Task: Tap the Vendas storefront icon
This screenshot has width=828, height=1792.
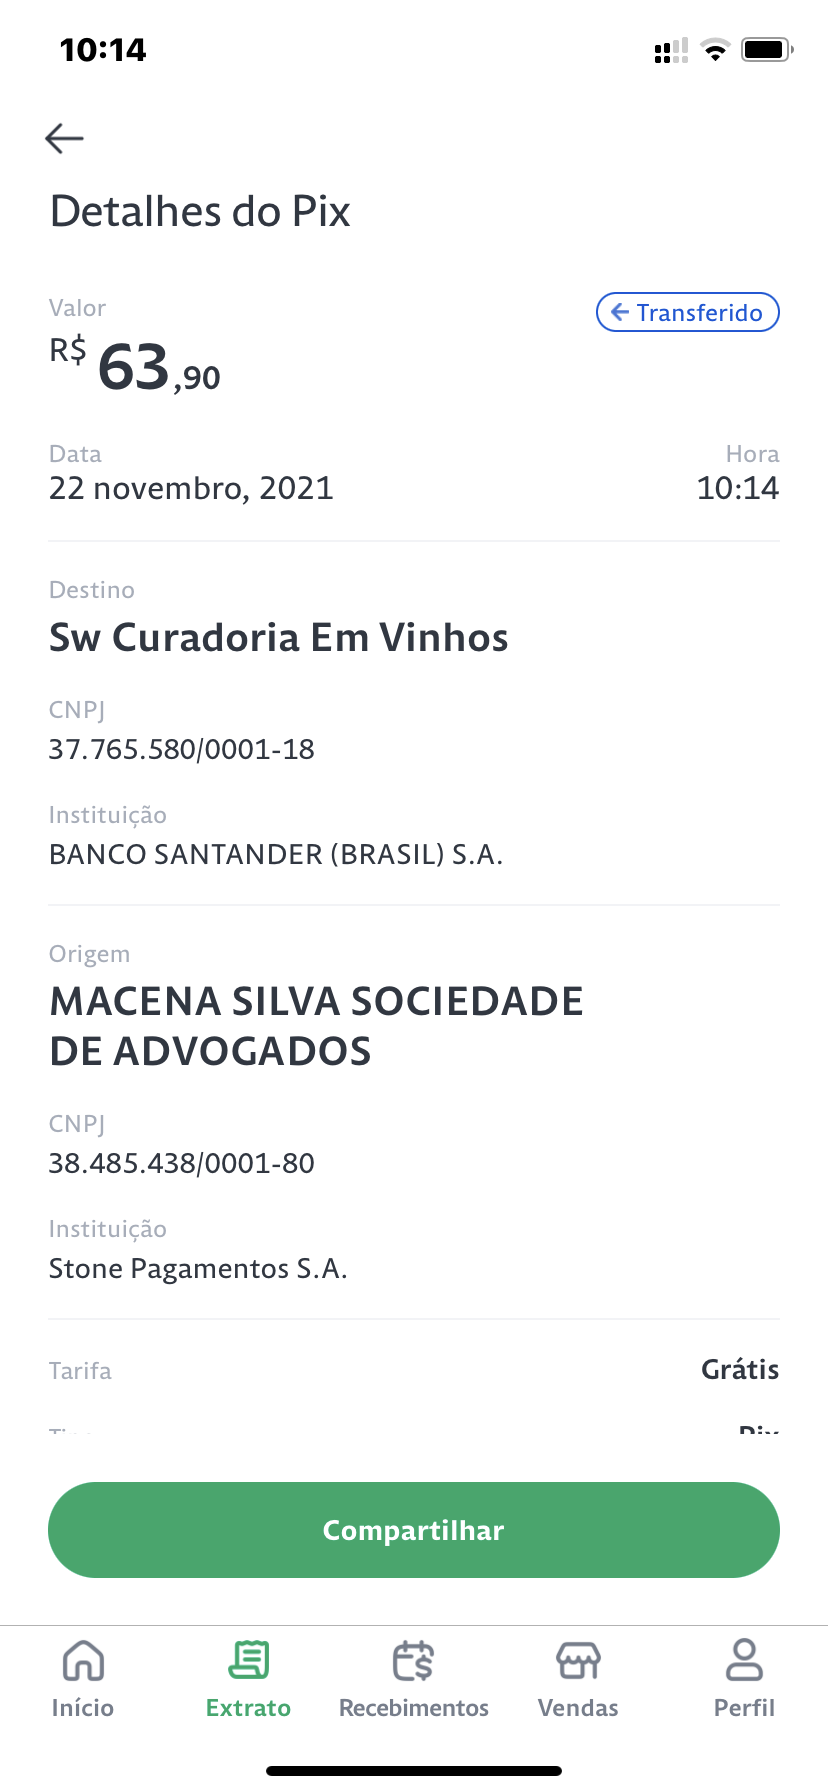Action: pyautogui.click(x=578, y=1661)
